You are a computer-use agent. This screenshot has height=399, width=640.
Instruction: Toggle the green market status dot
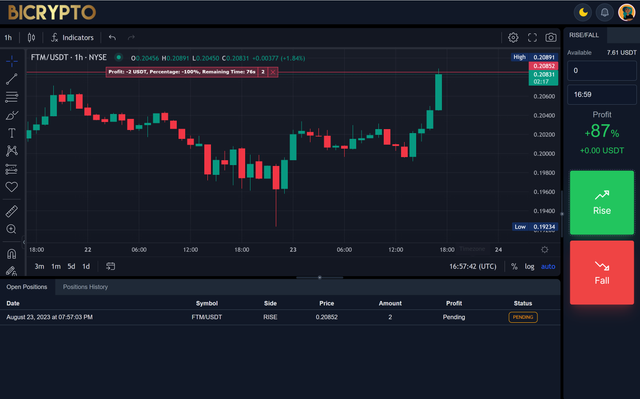(x=118, y=57)
